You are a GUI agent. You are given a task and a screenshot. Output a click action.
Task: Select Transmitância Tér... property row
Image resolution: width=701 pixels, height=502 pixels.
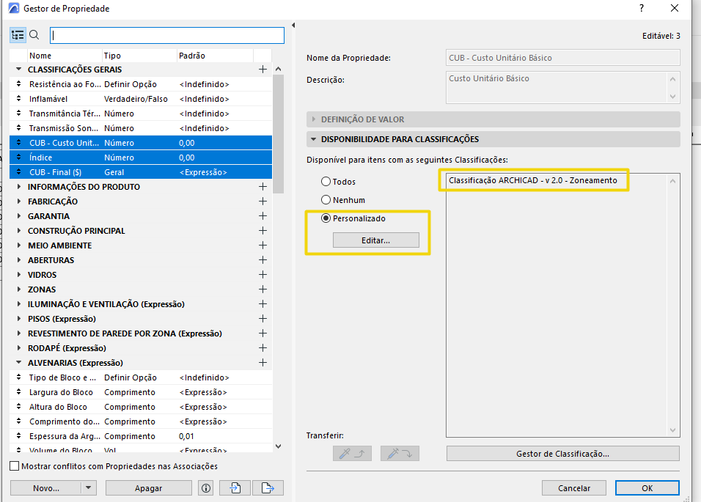(x=141, y=114)
